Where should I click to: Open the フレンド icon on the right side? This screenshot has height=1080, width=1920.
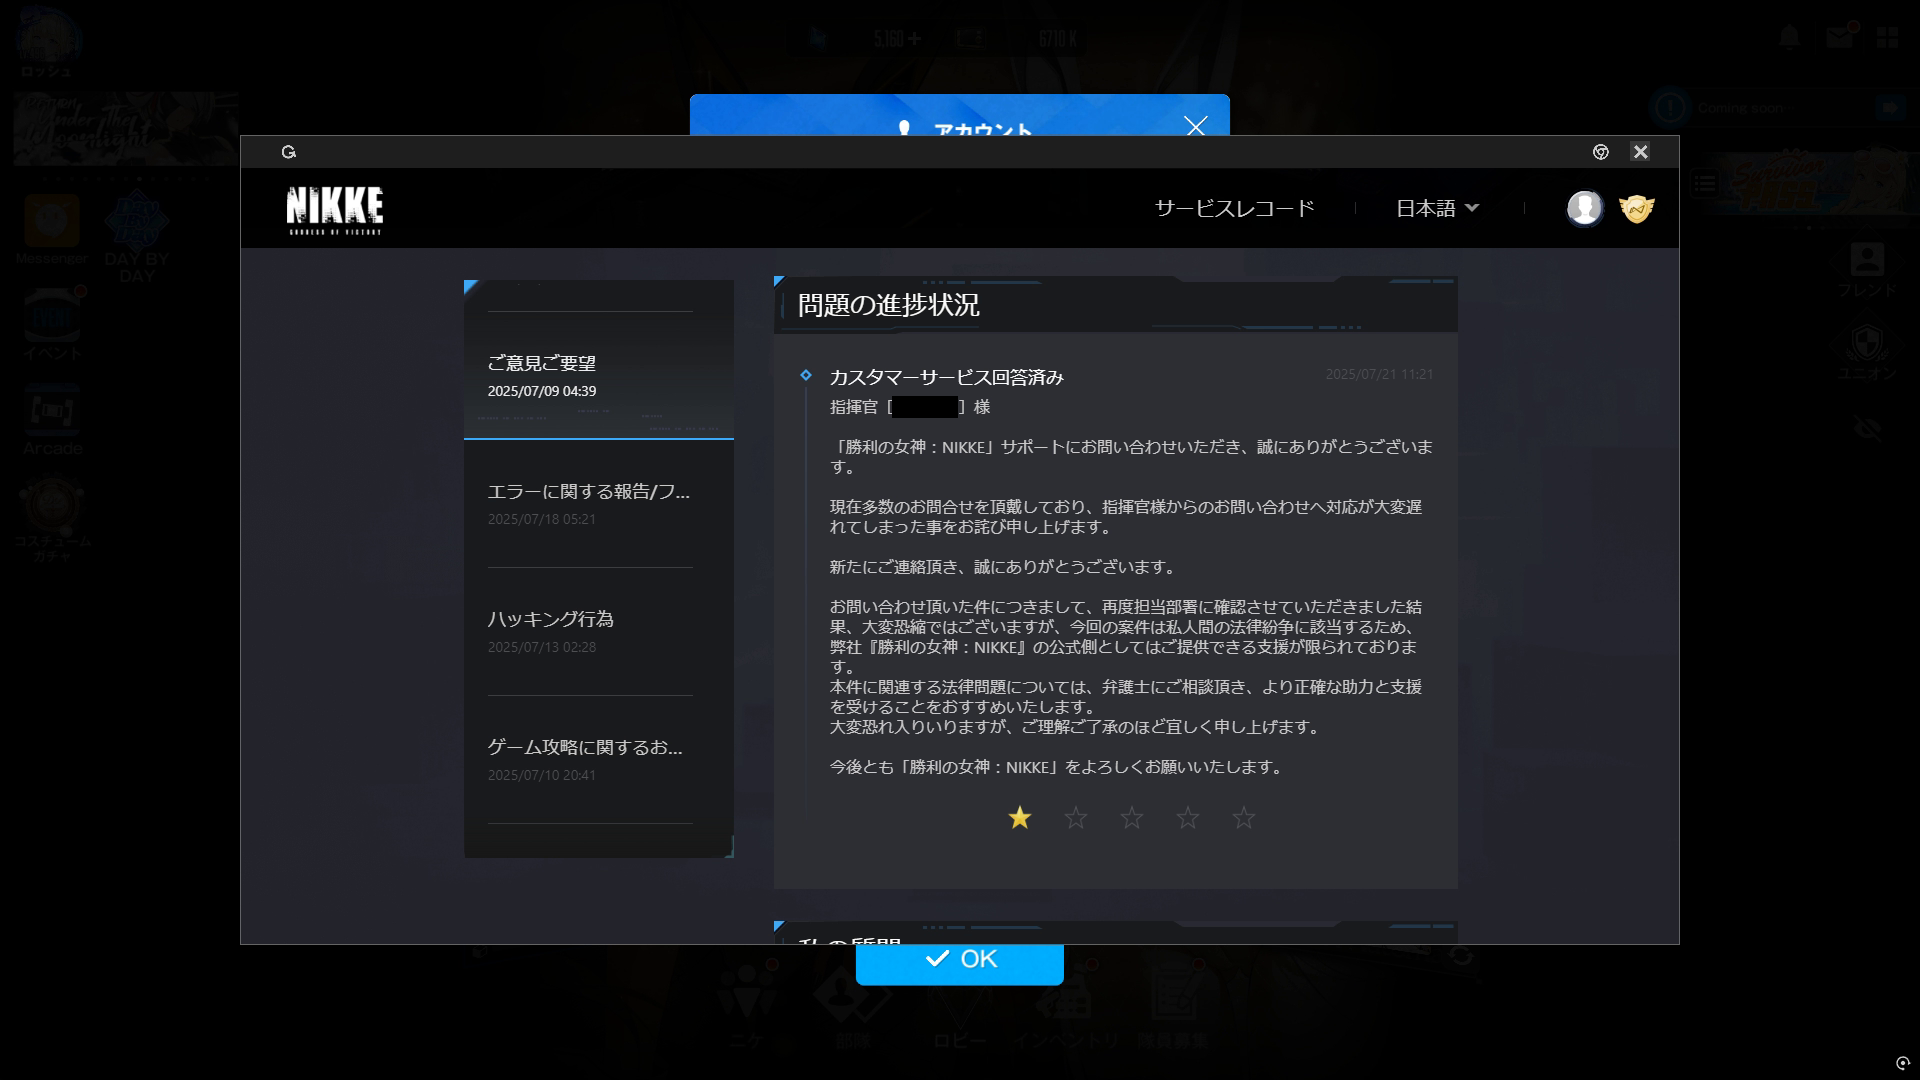point(1867,270)
